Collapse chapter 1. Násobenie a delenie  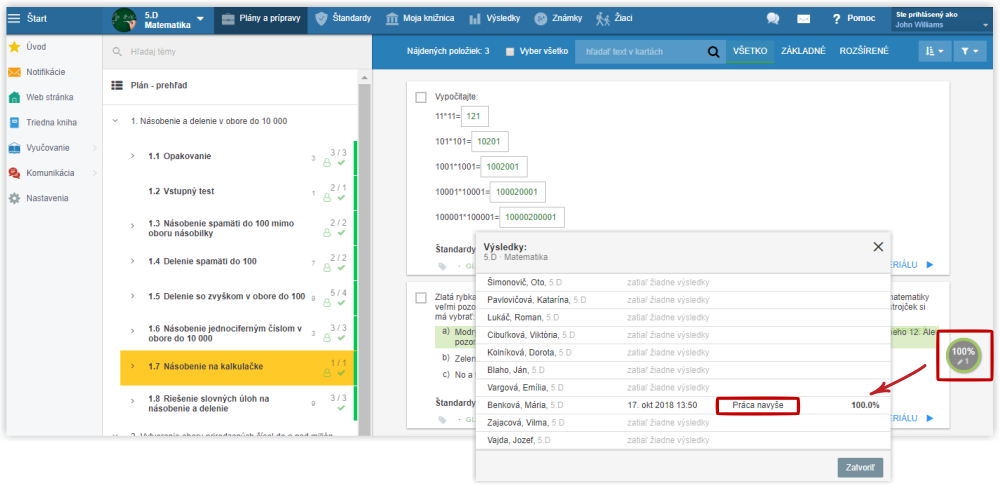[115, 121]
